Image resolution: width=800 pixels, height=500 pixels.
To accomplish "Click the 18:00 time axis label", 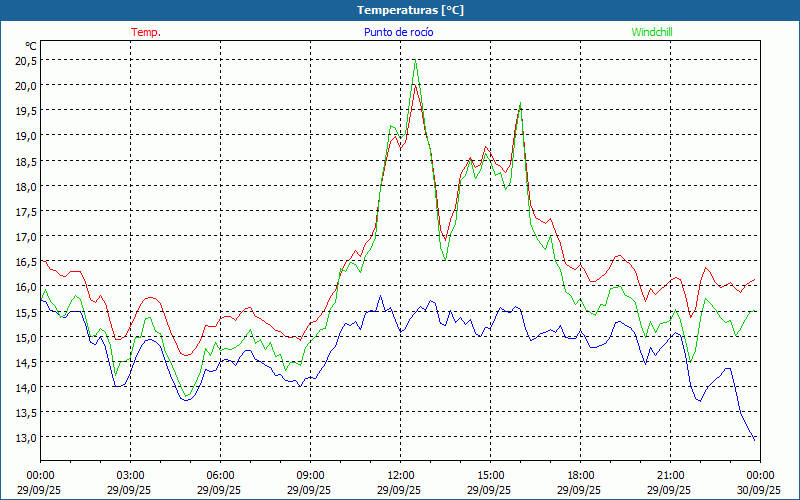I will (x=580, y=475).
